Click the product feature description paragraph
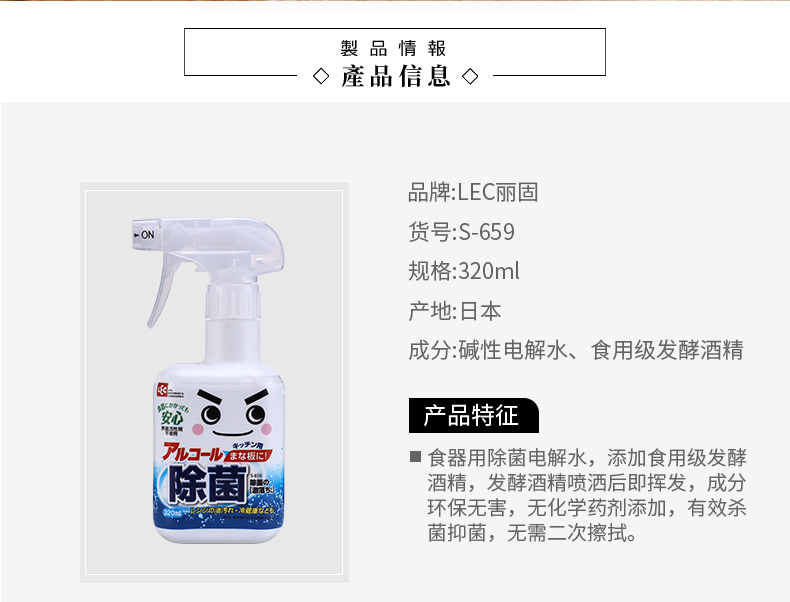Image resolution: width=790 pixels, height=602 pixels. [x=587, y=495]
